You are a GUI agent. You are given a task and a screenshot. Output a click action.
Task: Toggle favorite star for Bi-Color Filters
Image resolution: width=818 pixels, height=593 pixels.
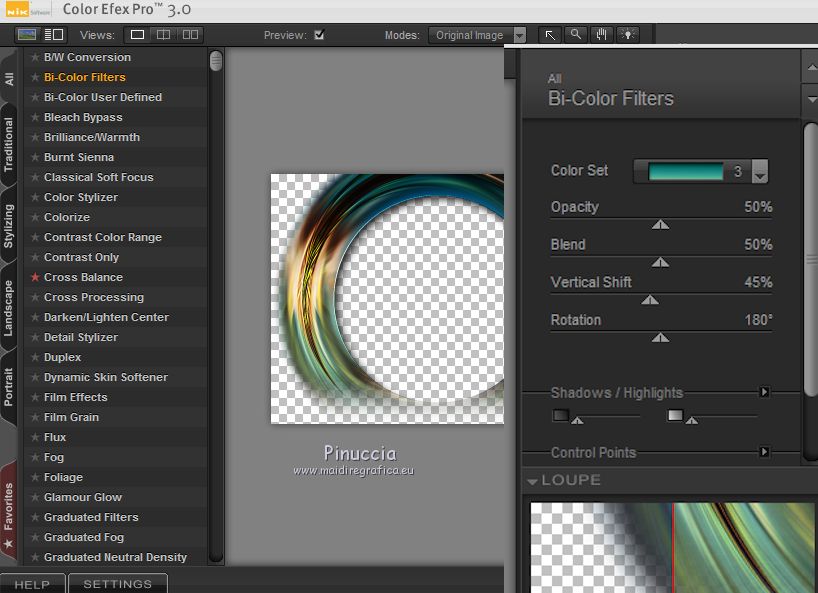tap(35, 77)
